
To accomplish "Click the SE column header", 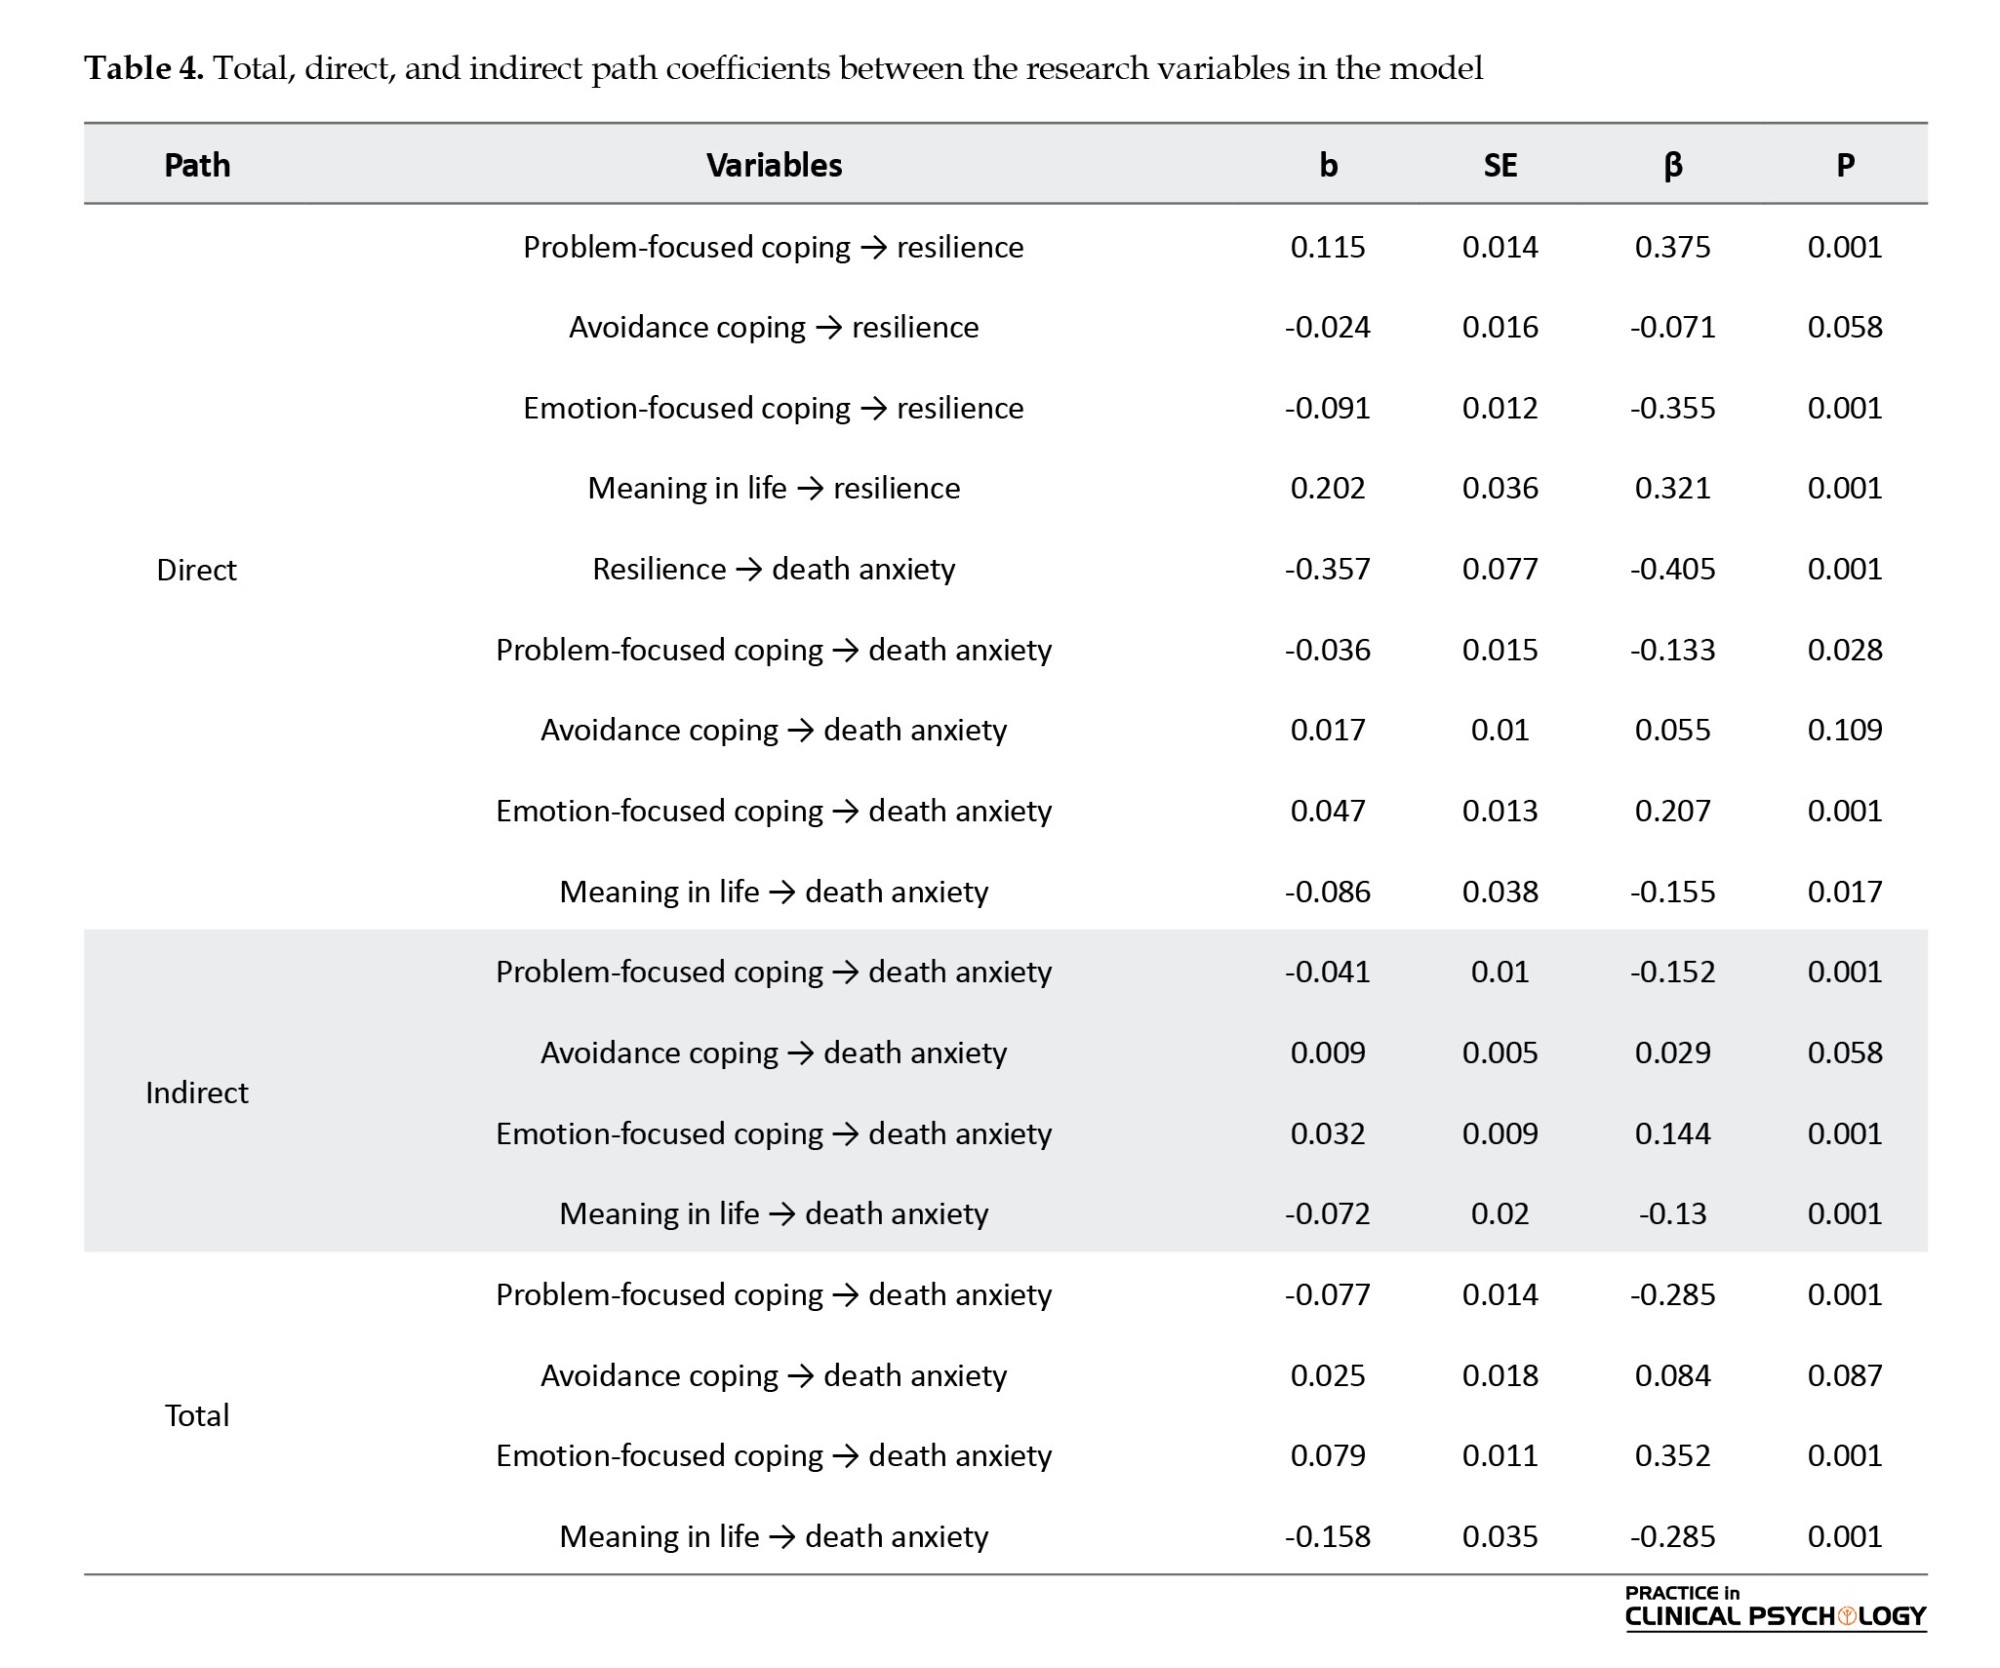I will click(x=1500, y=165).
